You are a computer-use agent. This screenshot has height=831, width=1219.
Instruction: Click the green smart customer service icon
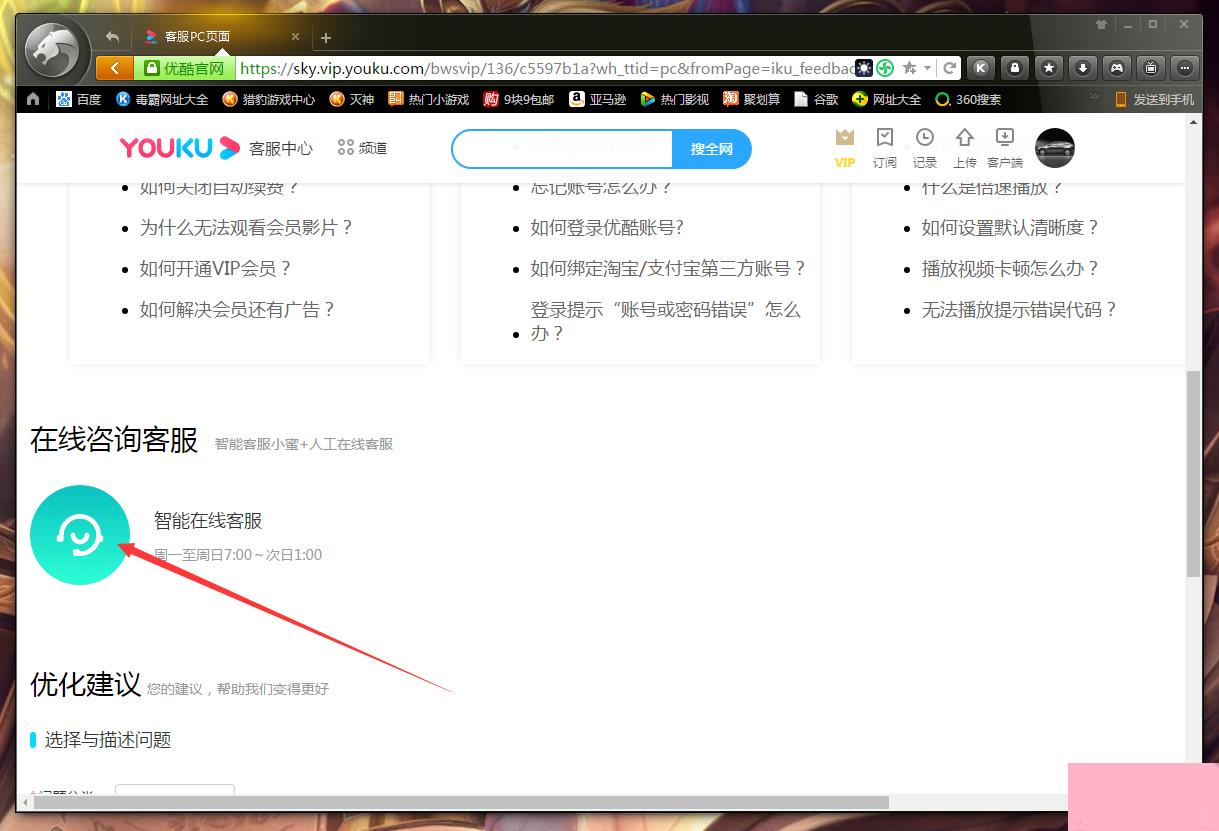point(80,535)
